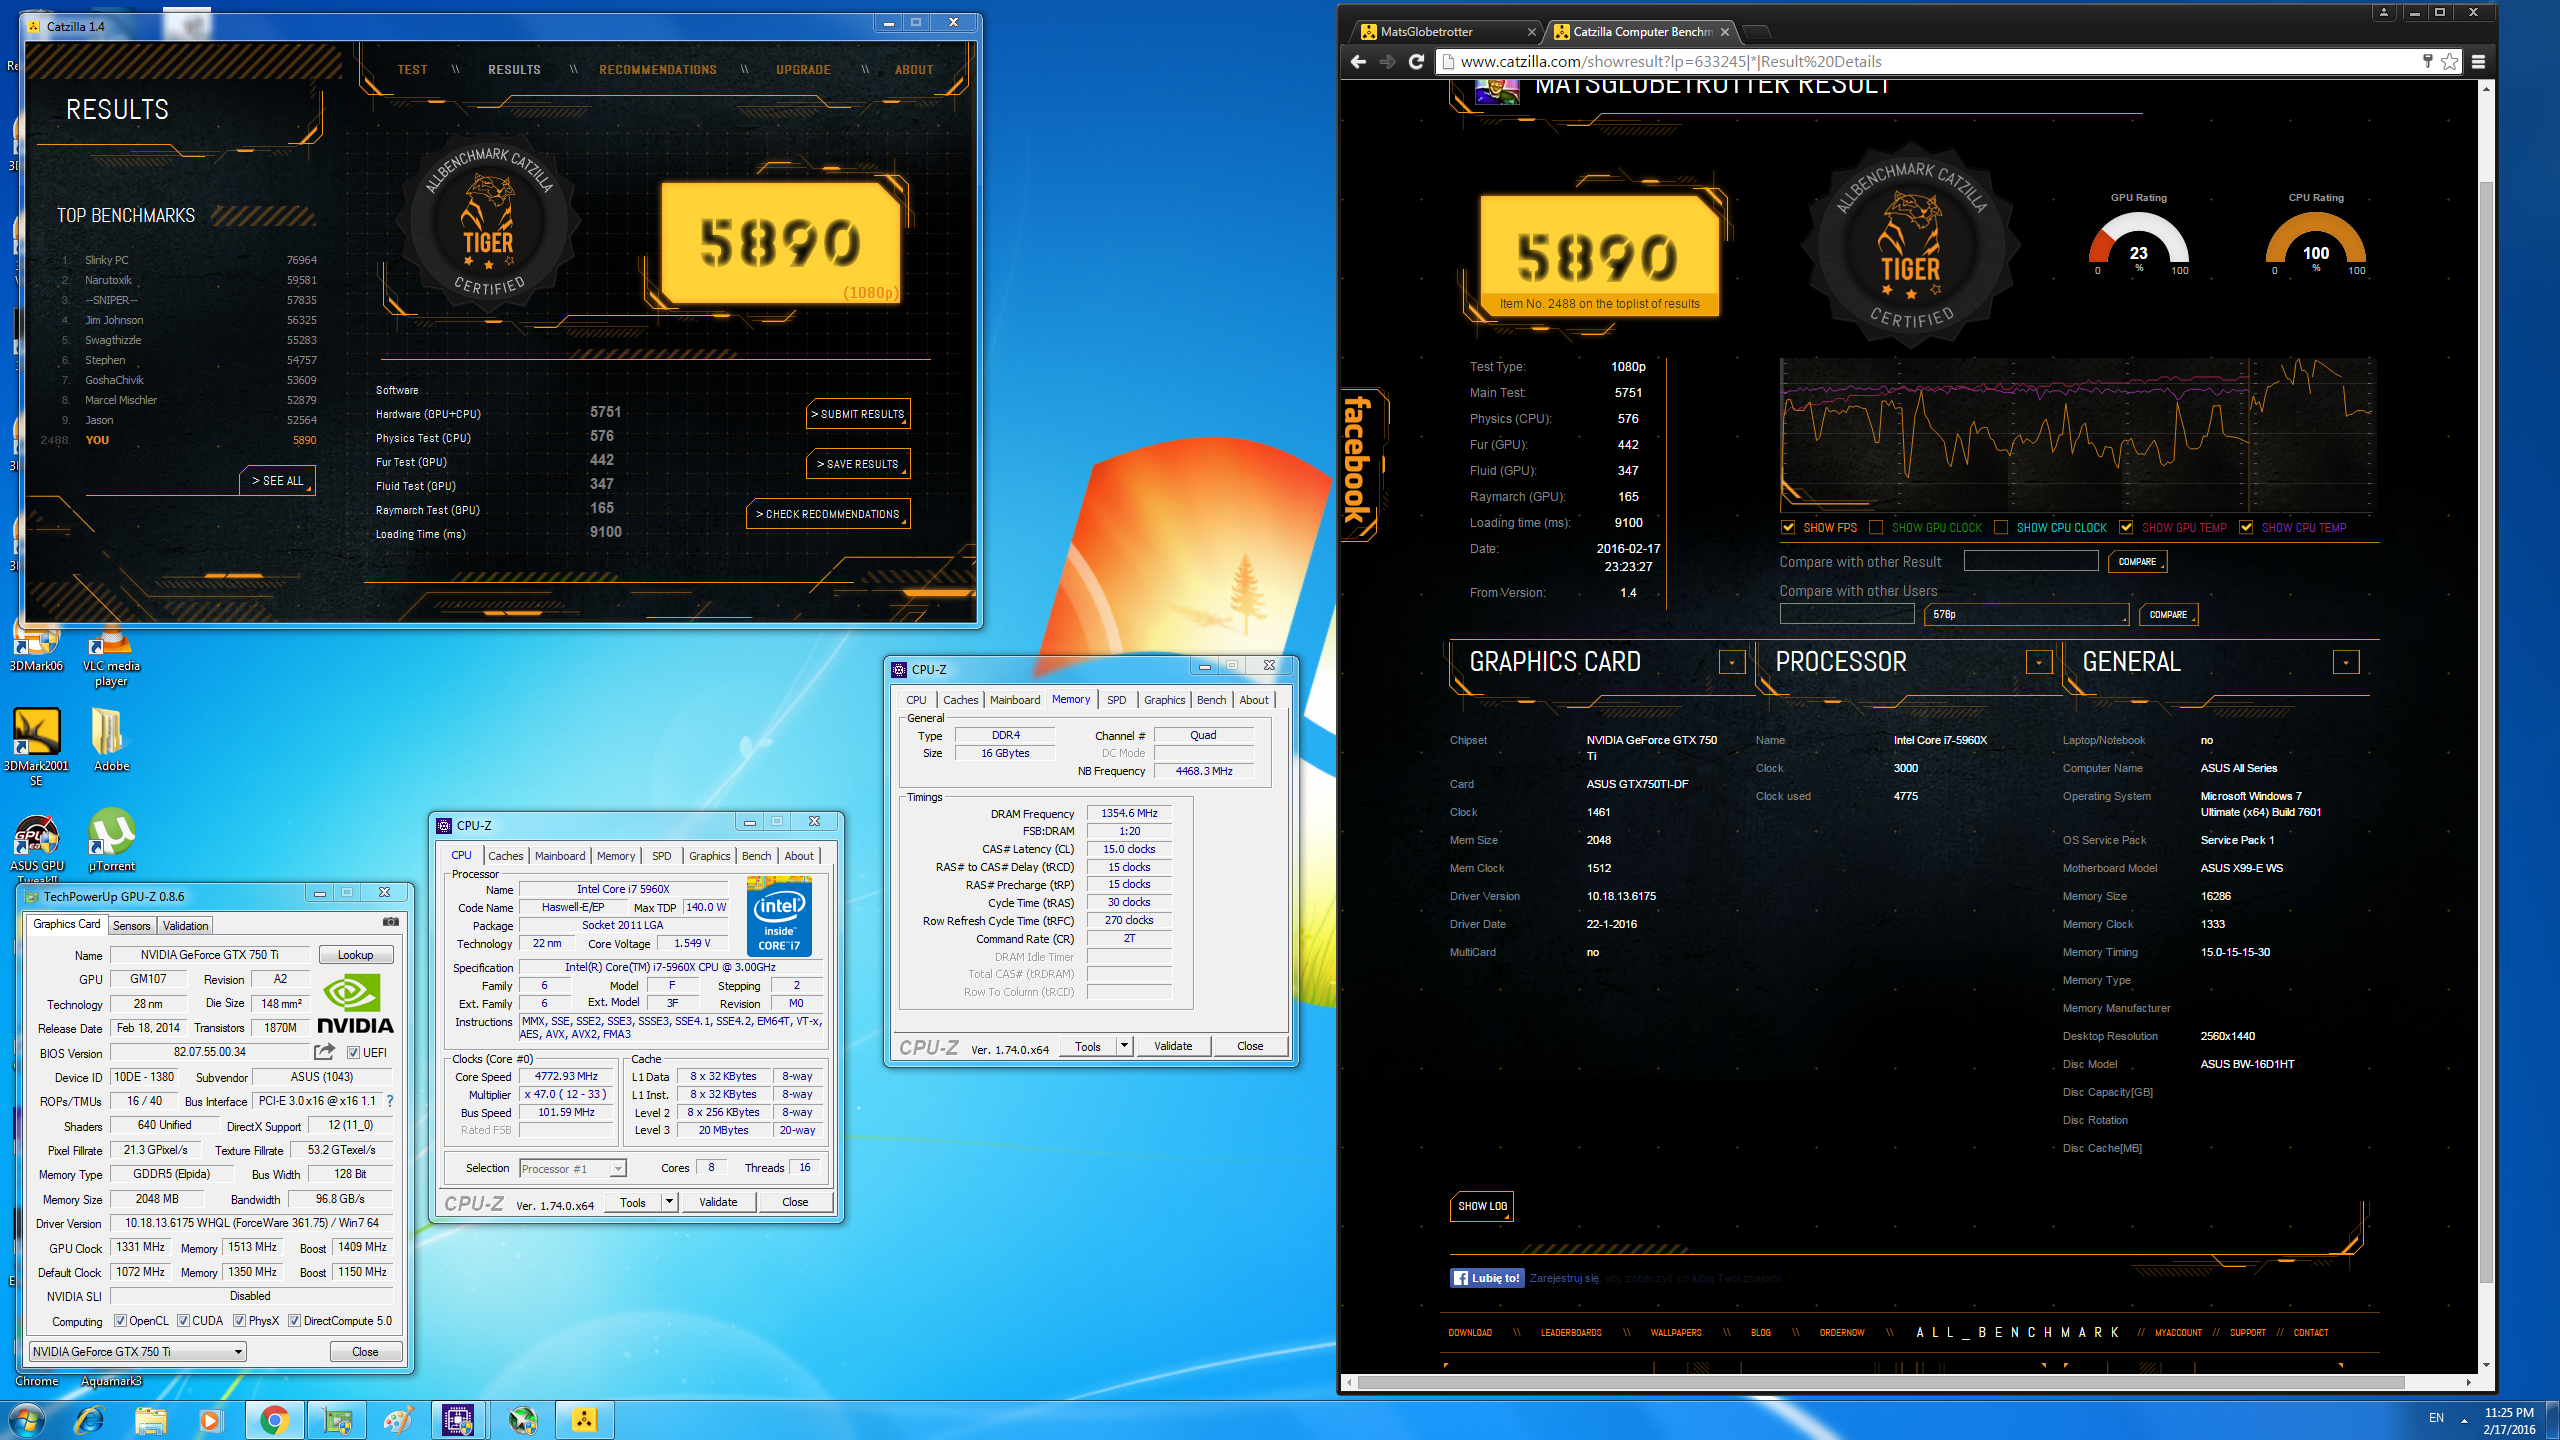Toggle the OpenCL checkbox in GPU-Z

(120, 1321)
